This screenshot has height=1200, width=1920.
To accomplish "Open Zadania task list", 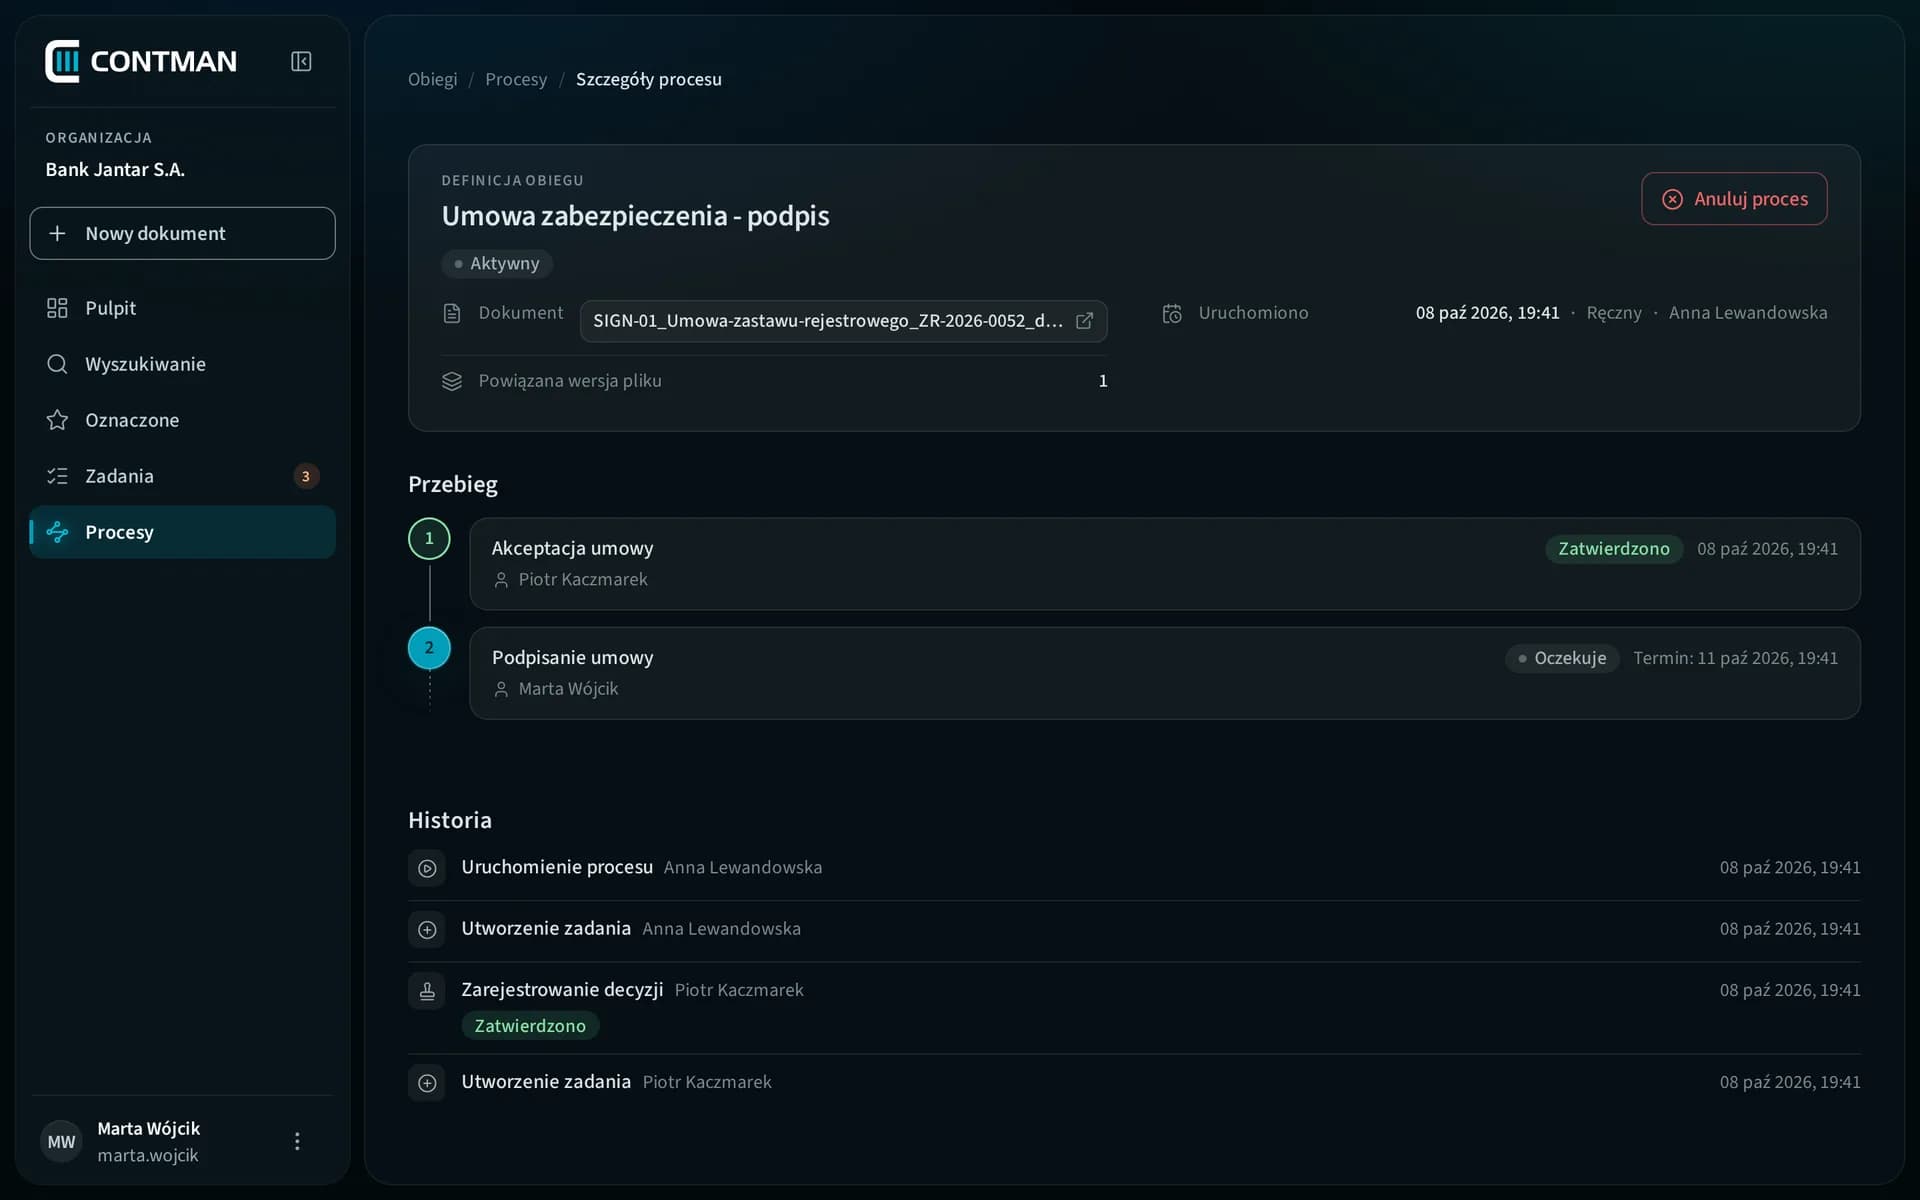I will point(182,476).
